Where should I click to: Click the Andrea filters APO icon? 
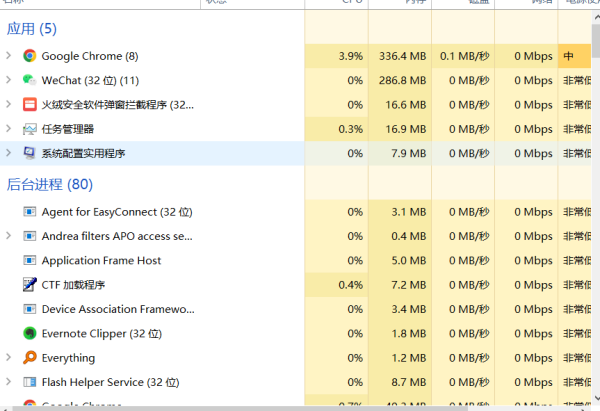(29, 236)
